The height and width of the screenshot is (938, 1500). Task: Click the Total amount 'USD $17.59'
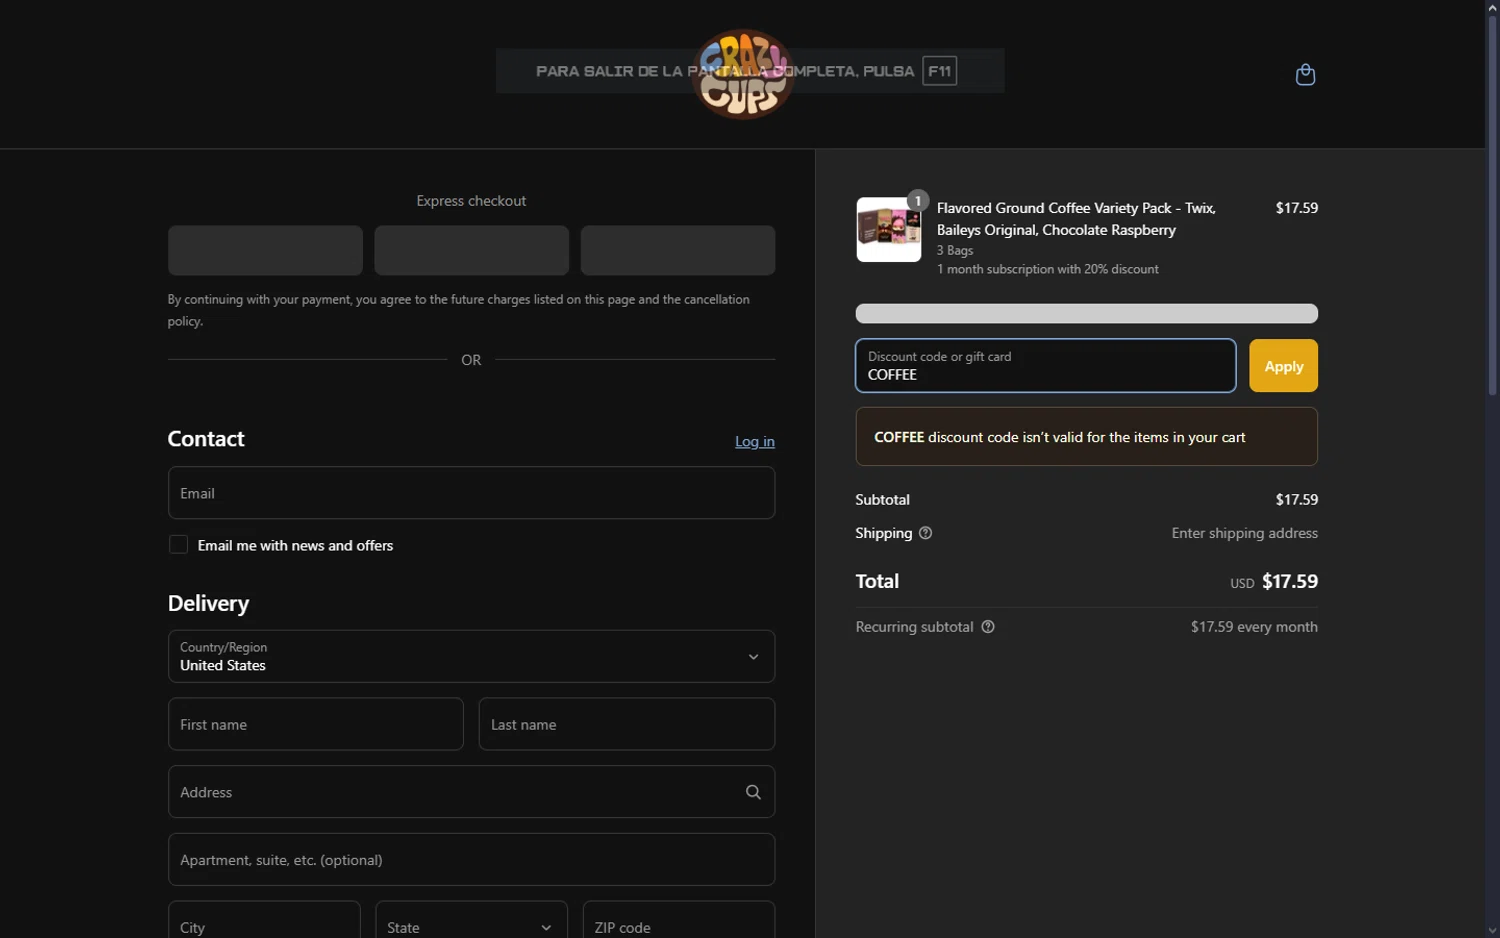point(1274,581)
